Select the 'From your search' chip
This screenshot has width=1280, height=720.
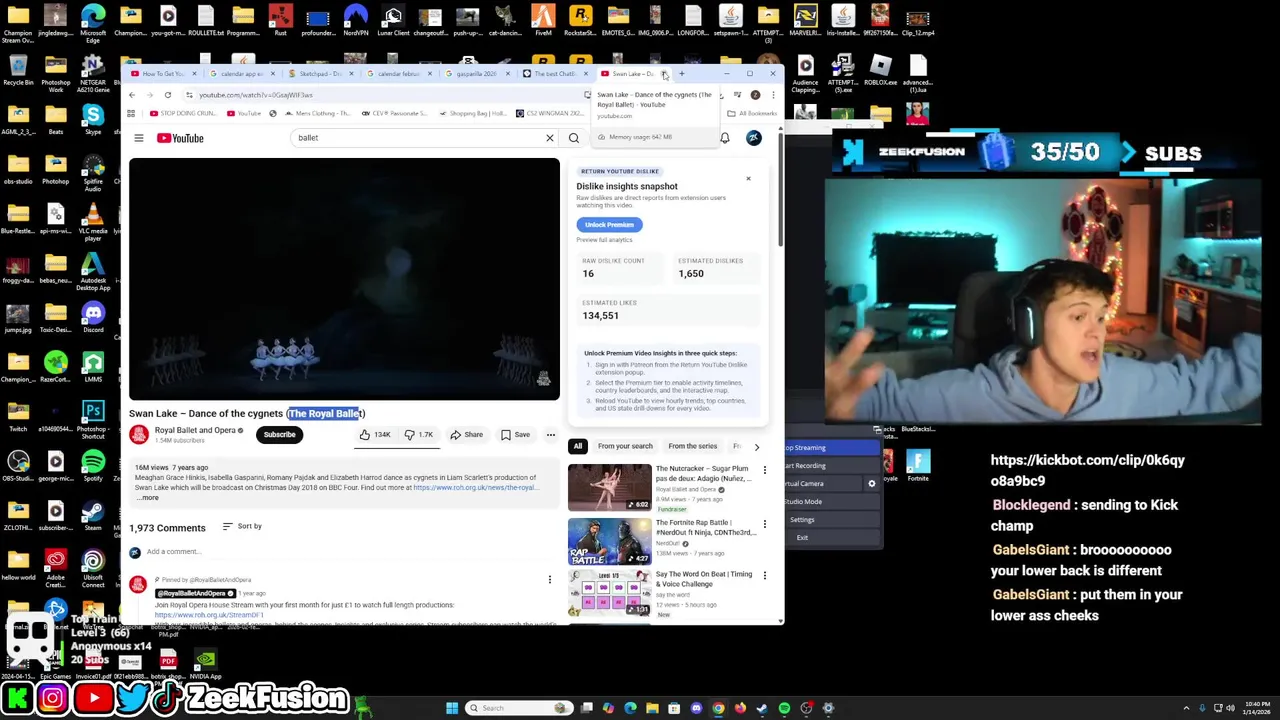click(625, 446)
